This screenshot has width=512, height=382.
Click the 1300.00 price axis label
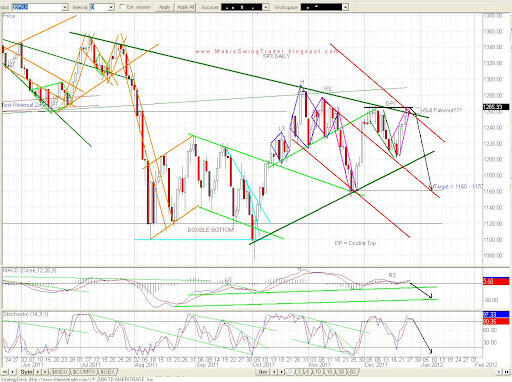[493, 79]
